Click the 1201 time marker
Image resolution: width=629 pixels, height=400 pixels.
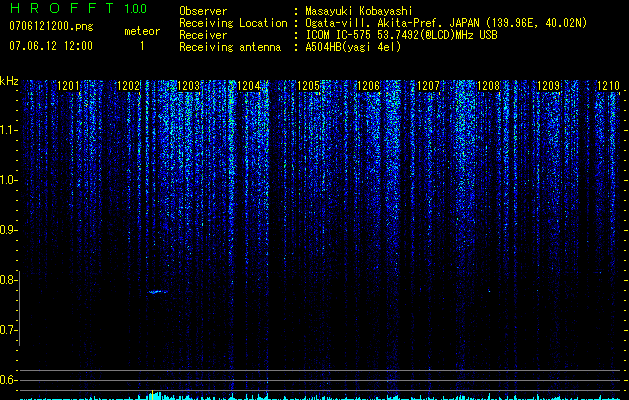click(x=68, y=85)
